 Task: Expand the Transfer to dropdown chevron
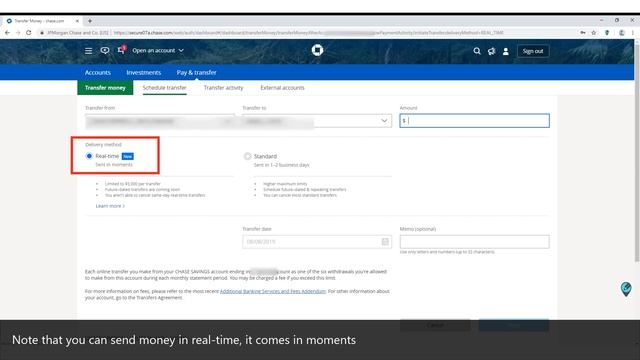coord(384,121)
